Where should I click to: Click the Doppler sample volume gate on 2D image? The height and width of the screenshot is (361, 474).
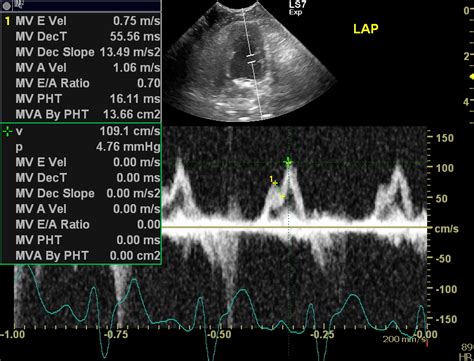pos(251,58)
